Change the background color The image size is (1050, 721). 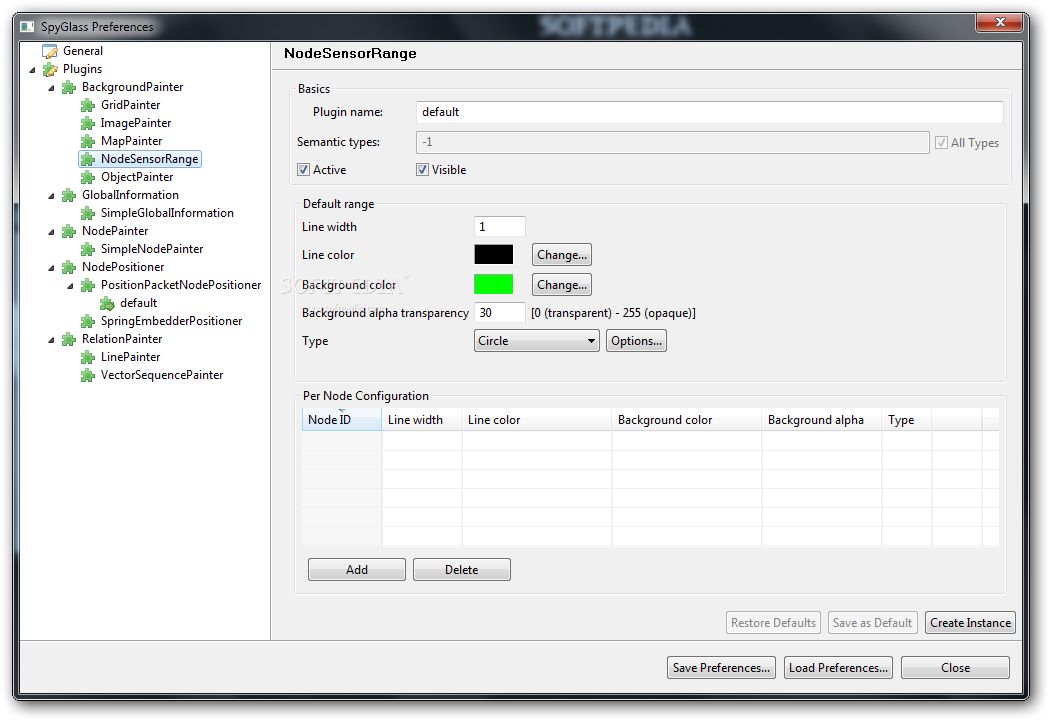[x=562, y=285]
